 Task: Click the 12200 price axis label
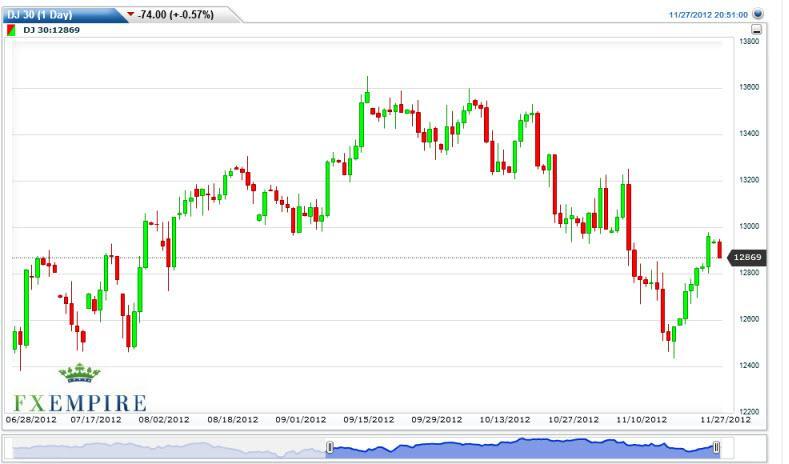749,411
